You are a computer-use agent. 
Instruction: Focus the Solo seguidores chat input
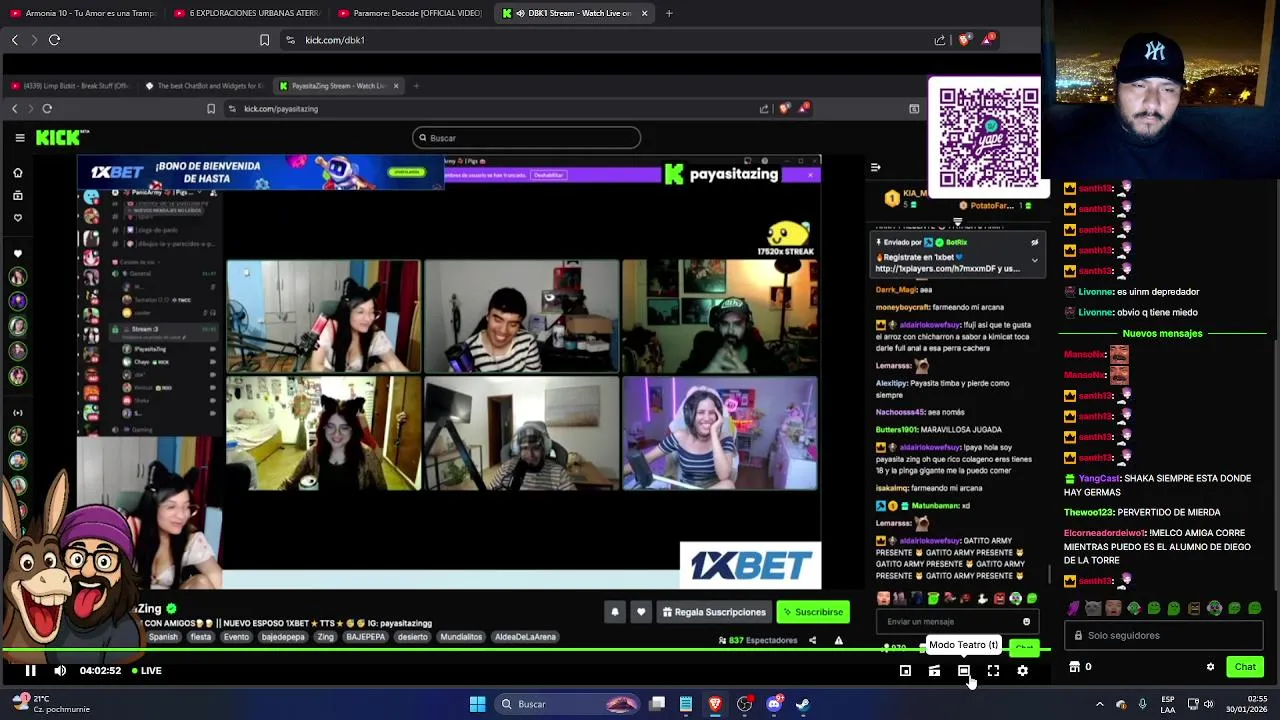click(1163, 635)
